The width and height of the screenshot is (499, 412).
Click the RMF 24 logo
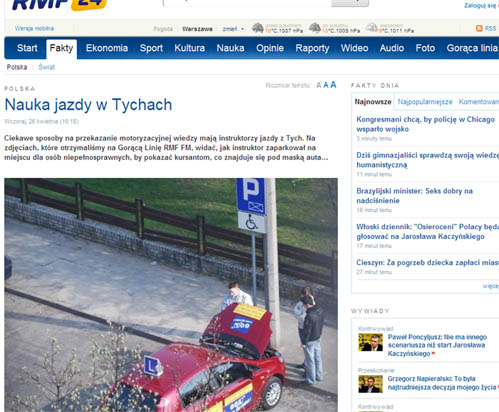[59, 5]
